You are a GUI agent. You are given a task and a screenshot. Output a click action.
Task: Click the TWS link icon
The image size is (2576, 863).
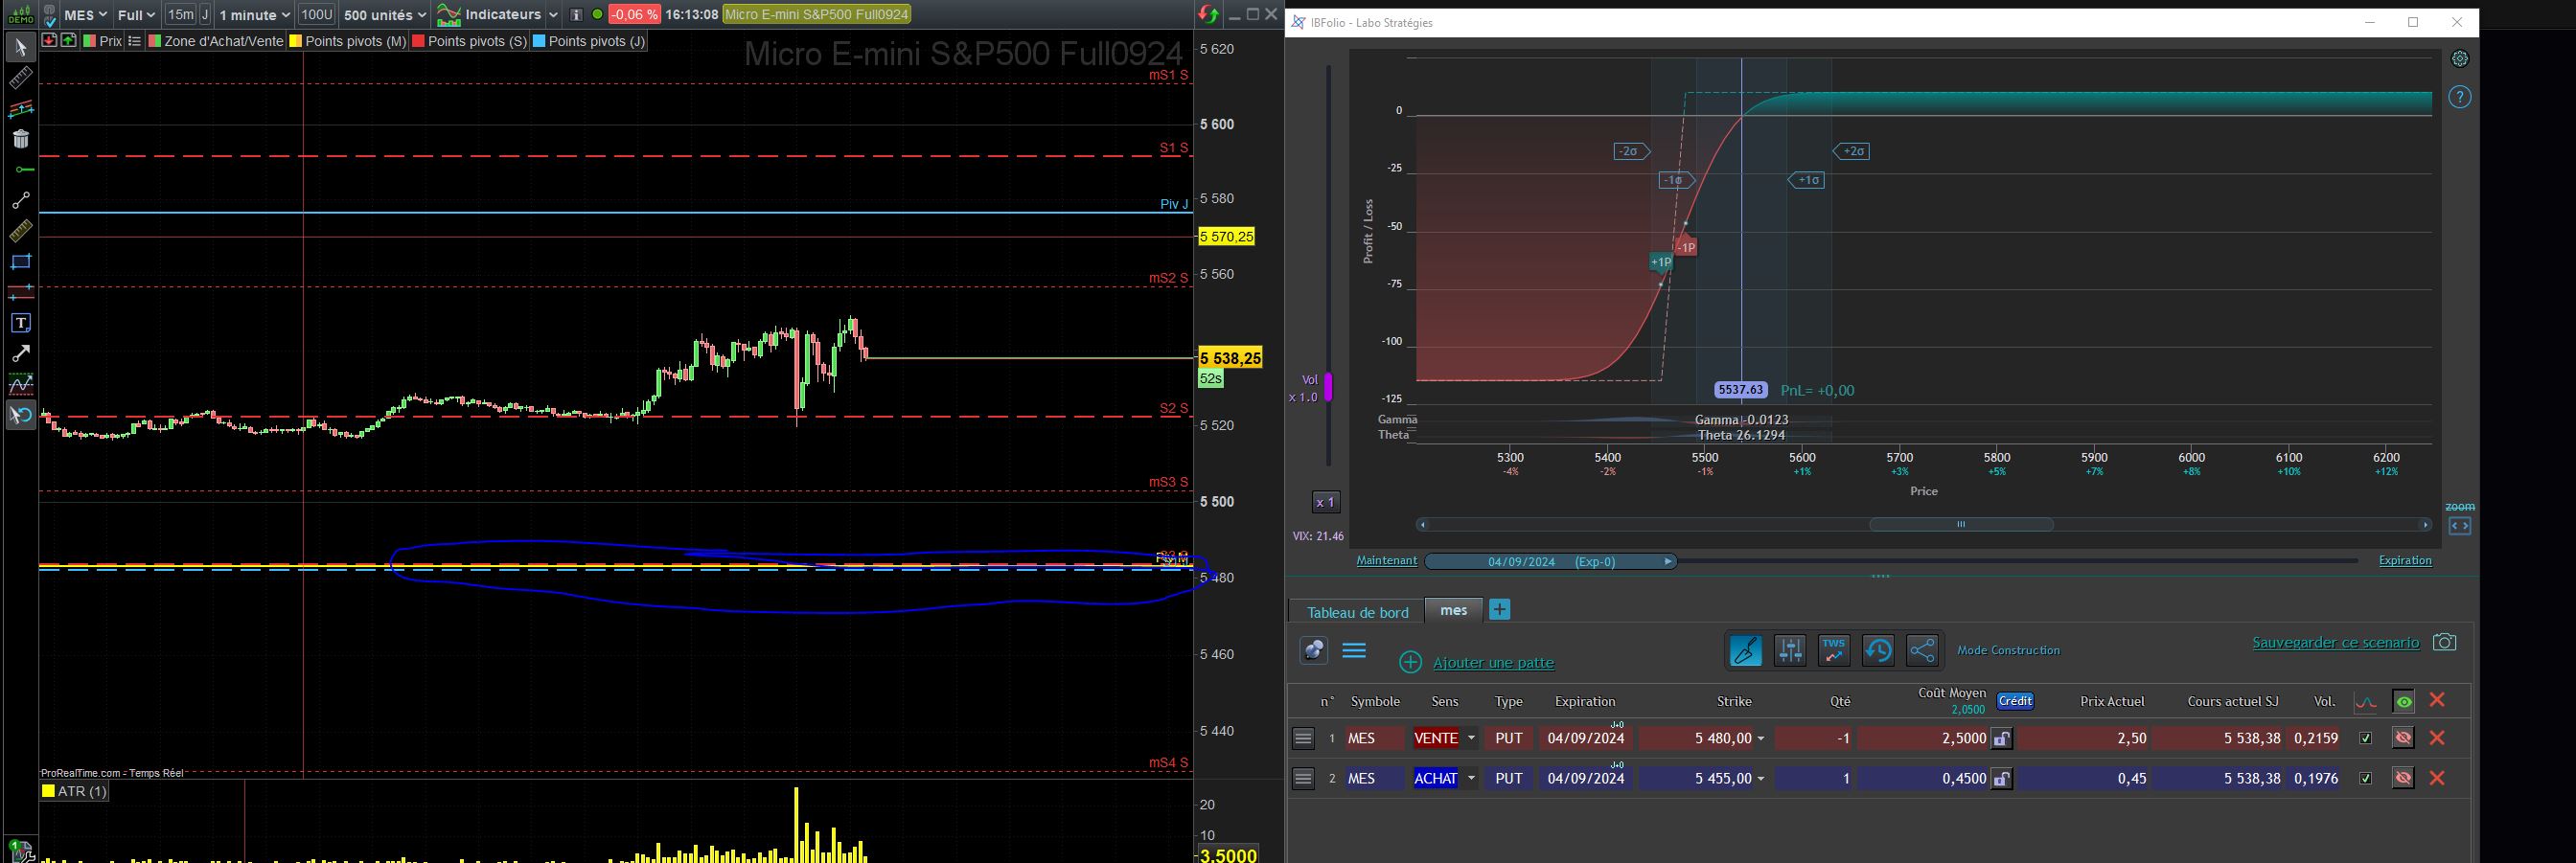[1834, 651]
